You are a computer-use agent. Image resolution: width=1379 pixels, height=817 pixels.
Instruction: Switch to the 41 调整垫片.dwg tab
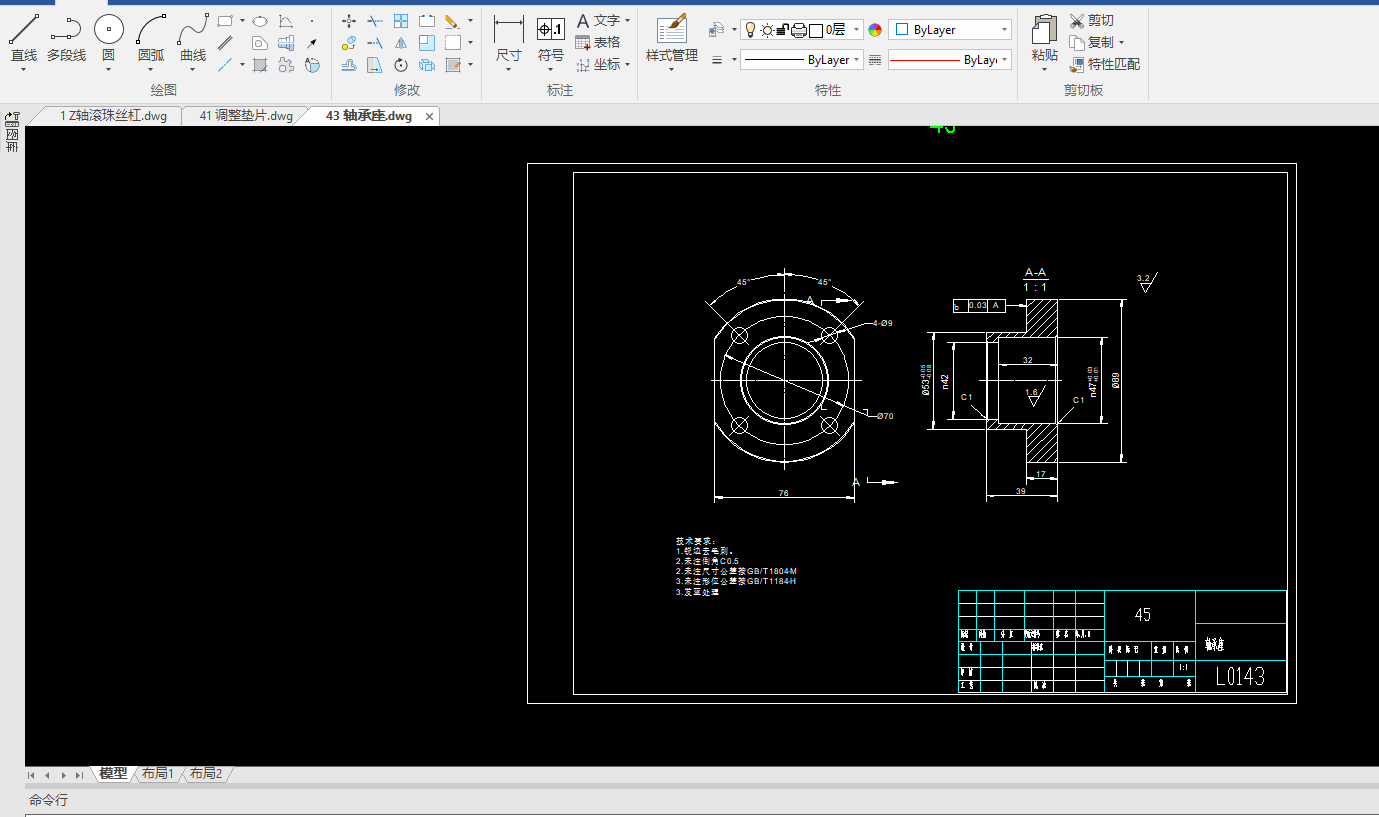tap(246, 116)
